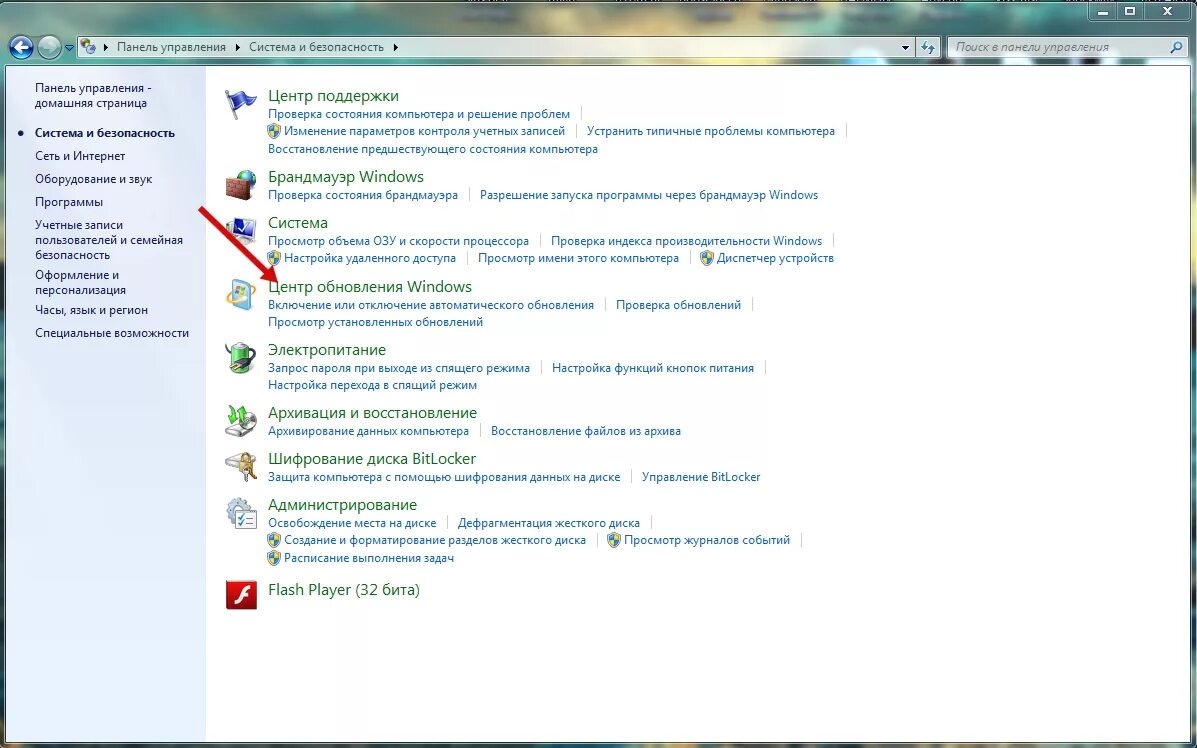Image resolution: width=1197 pixels, height=748 pixels.
Task: Select Панель управления breadcrumb segment
Action: coord(171,47)
